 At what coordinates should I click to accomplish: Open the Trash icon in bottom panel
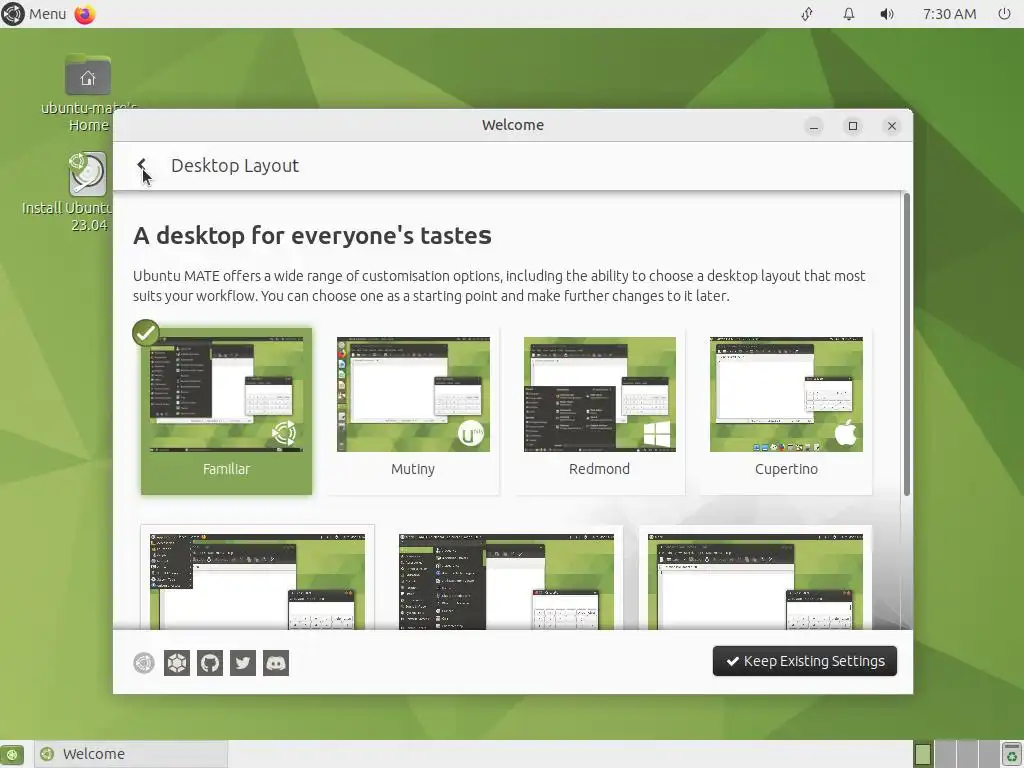point(1011,754)
